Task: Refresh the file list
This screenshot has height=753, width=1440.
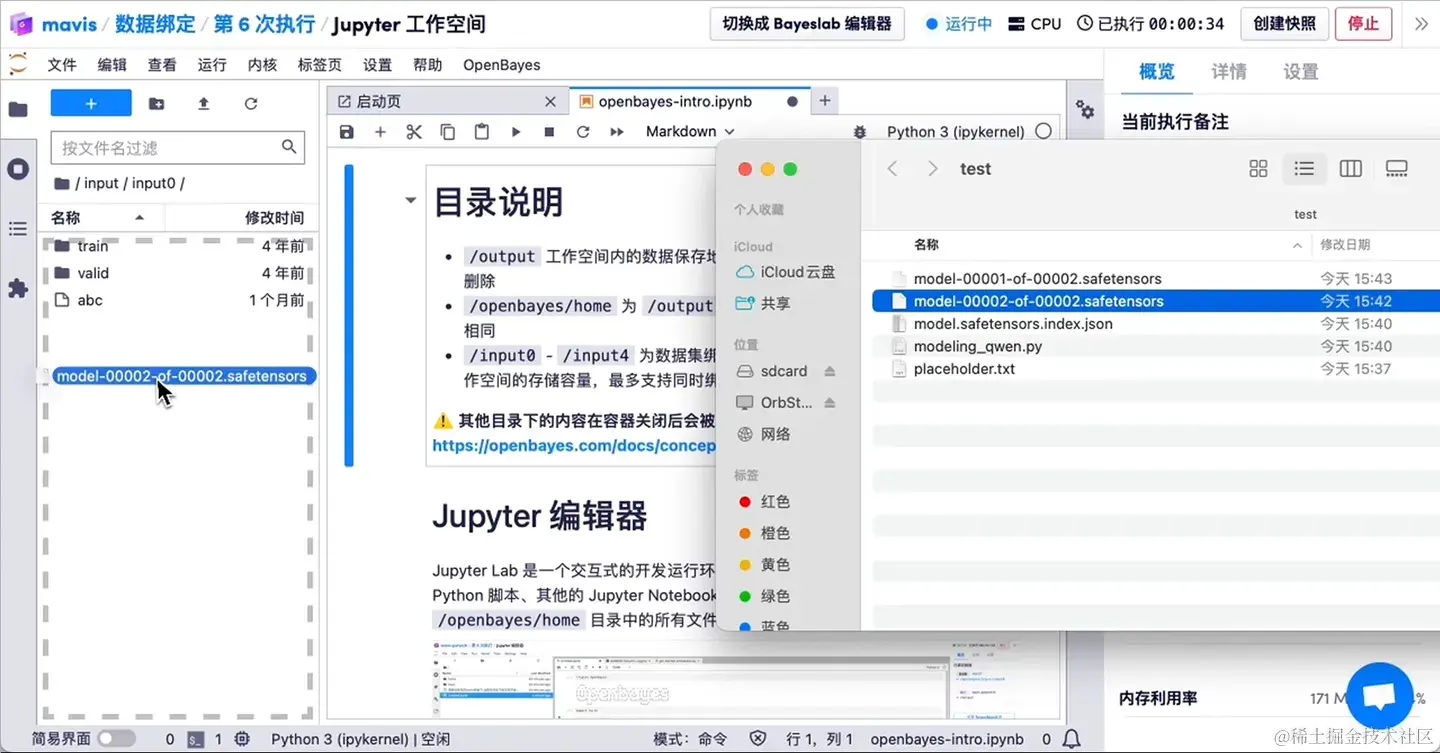Action: click(x=251, y=103)
